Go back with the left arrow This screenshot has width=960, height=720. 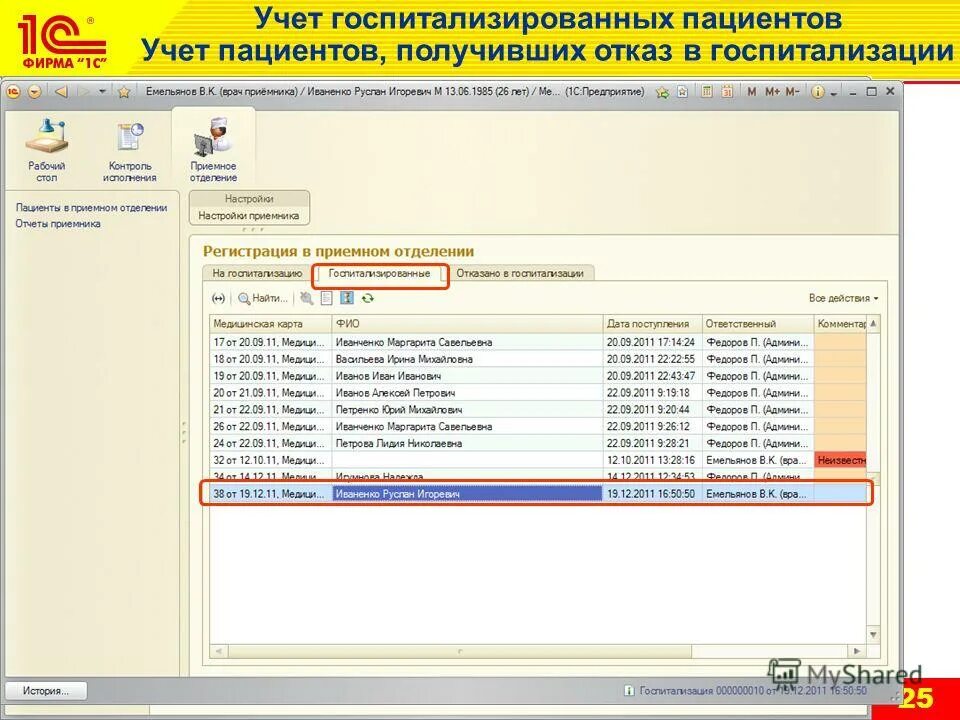[x=61, y=92]
